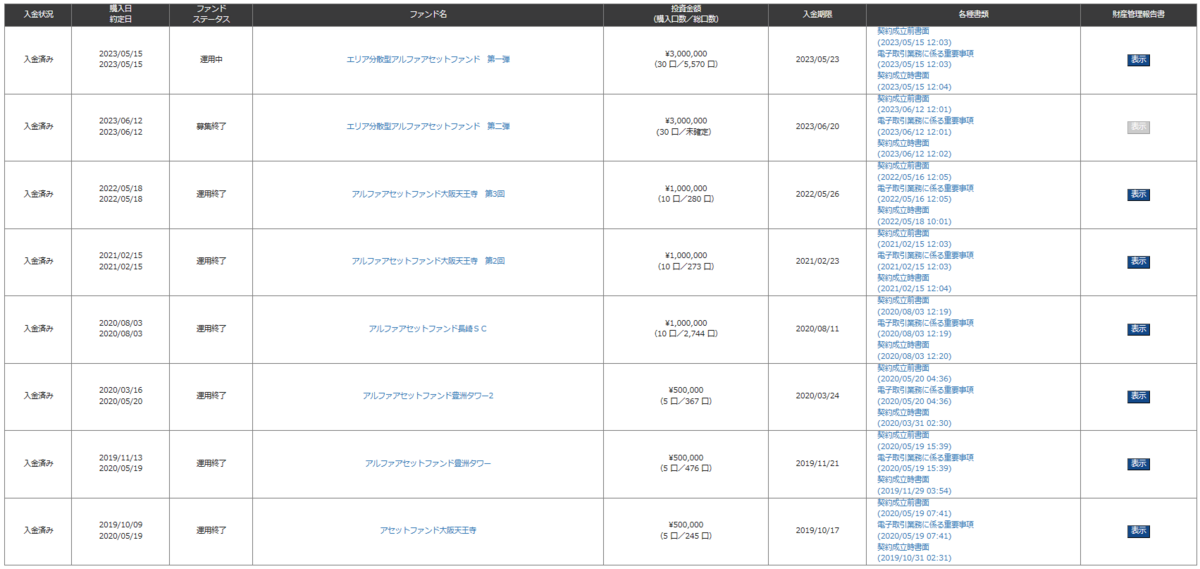Select amount cell ¥500,000 (5口/367口)
1200x569 pixels.
686,396
